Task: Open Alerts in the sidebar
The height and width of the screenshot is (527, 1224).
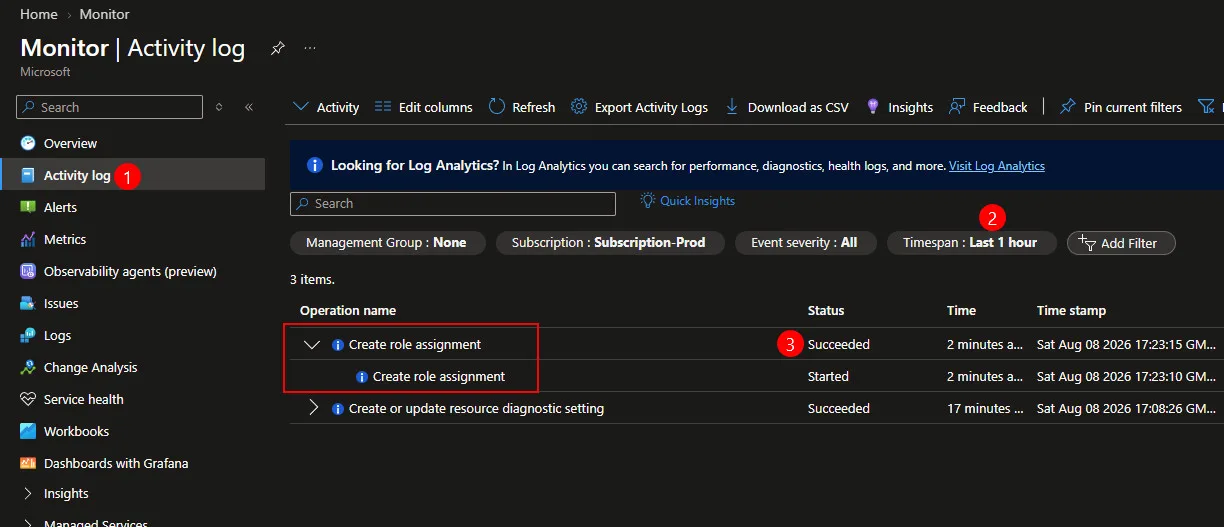Action: [x=60, y=207]
